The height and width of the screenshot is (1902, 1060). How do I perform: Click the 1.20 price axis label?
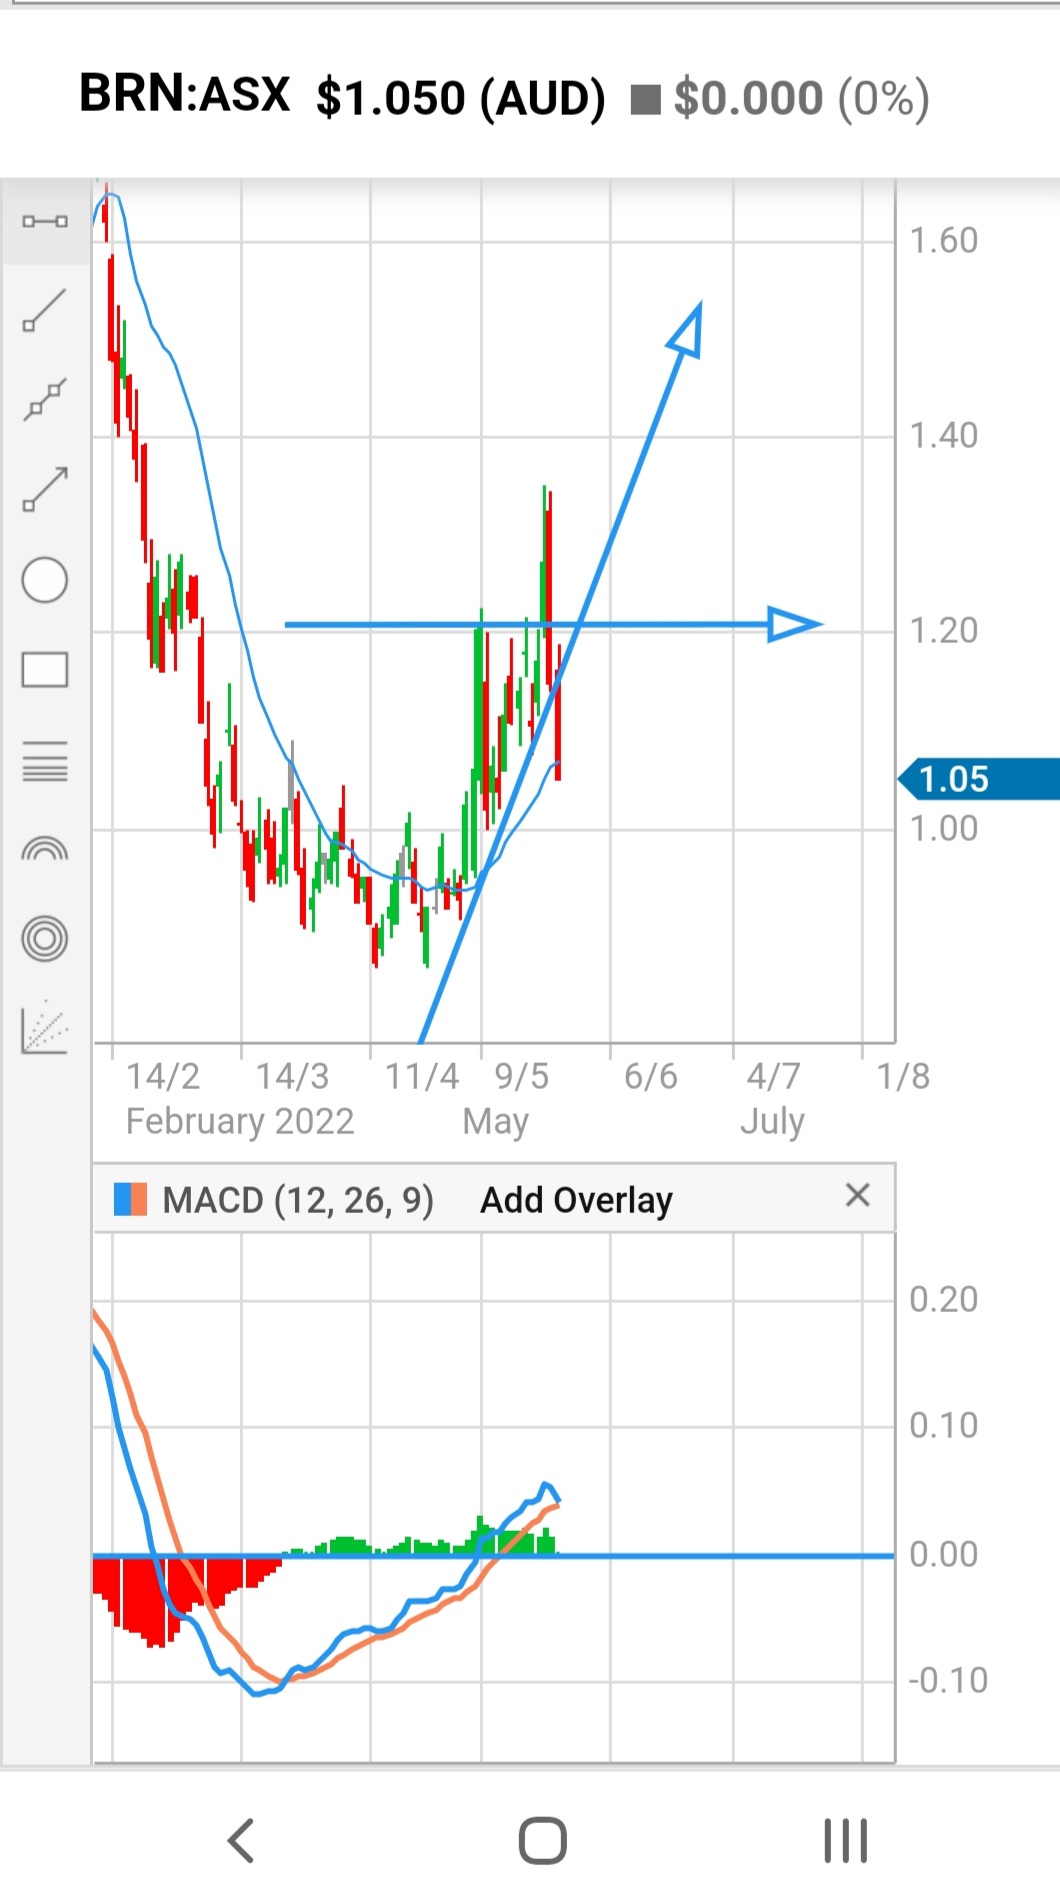click(x=943, y=631)
